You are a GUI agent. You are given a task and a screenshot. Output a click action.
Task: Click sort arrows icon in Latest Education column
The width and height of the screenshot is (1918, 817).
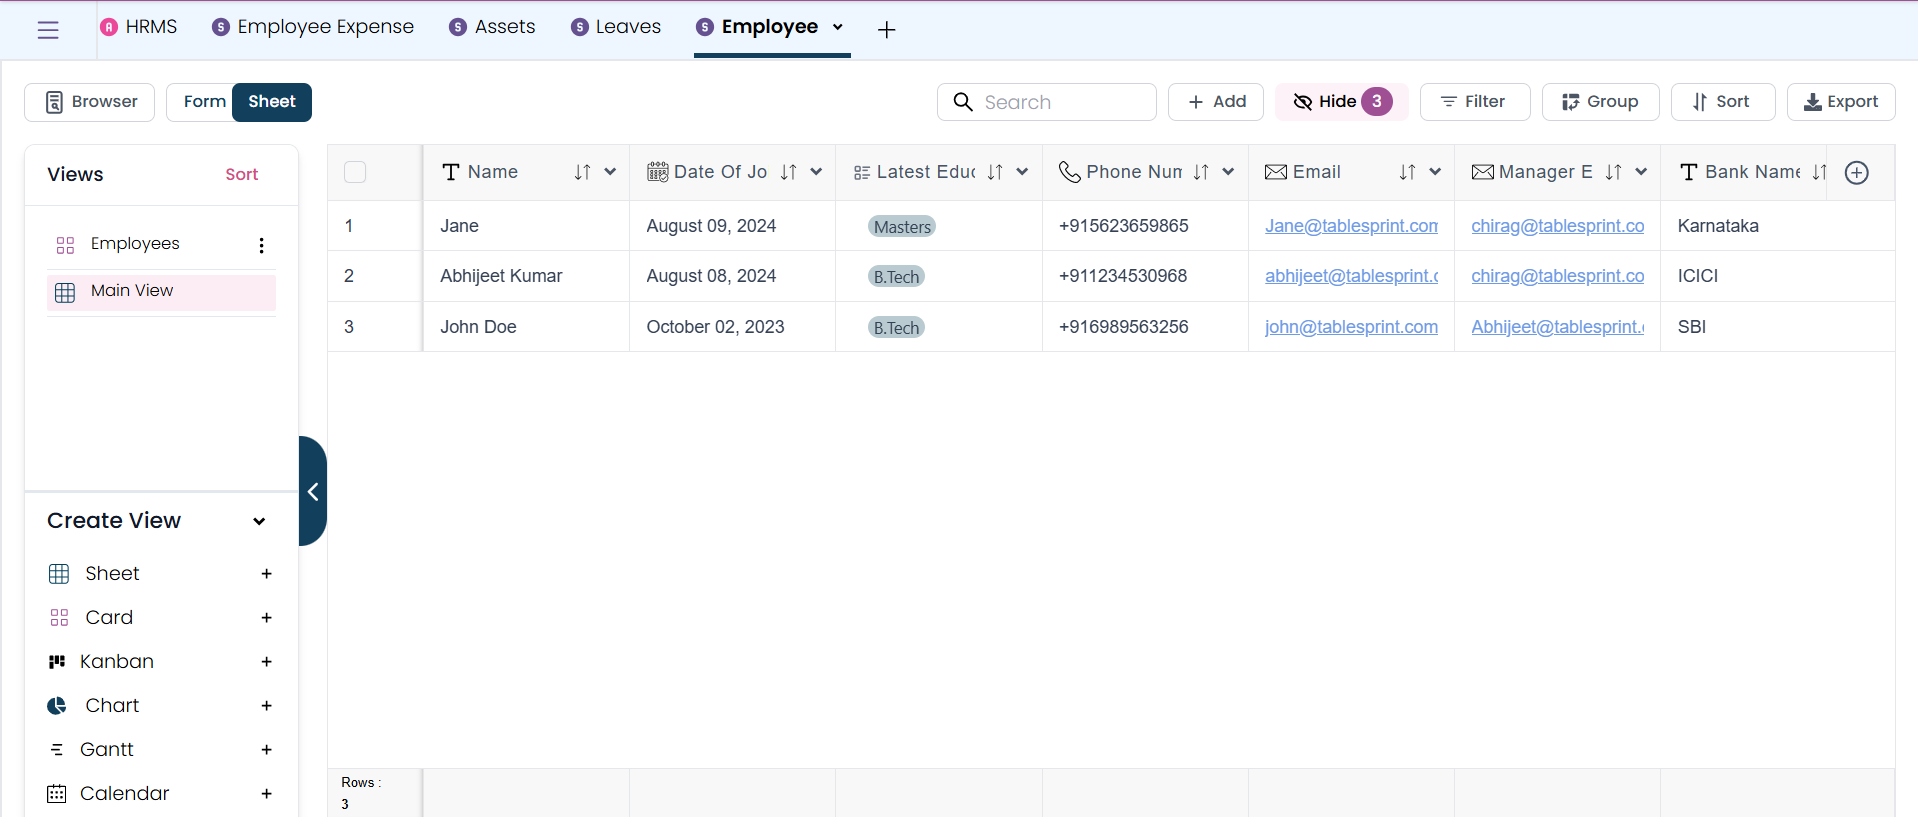pos(995,172)
